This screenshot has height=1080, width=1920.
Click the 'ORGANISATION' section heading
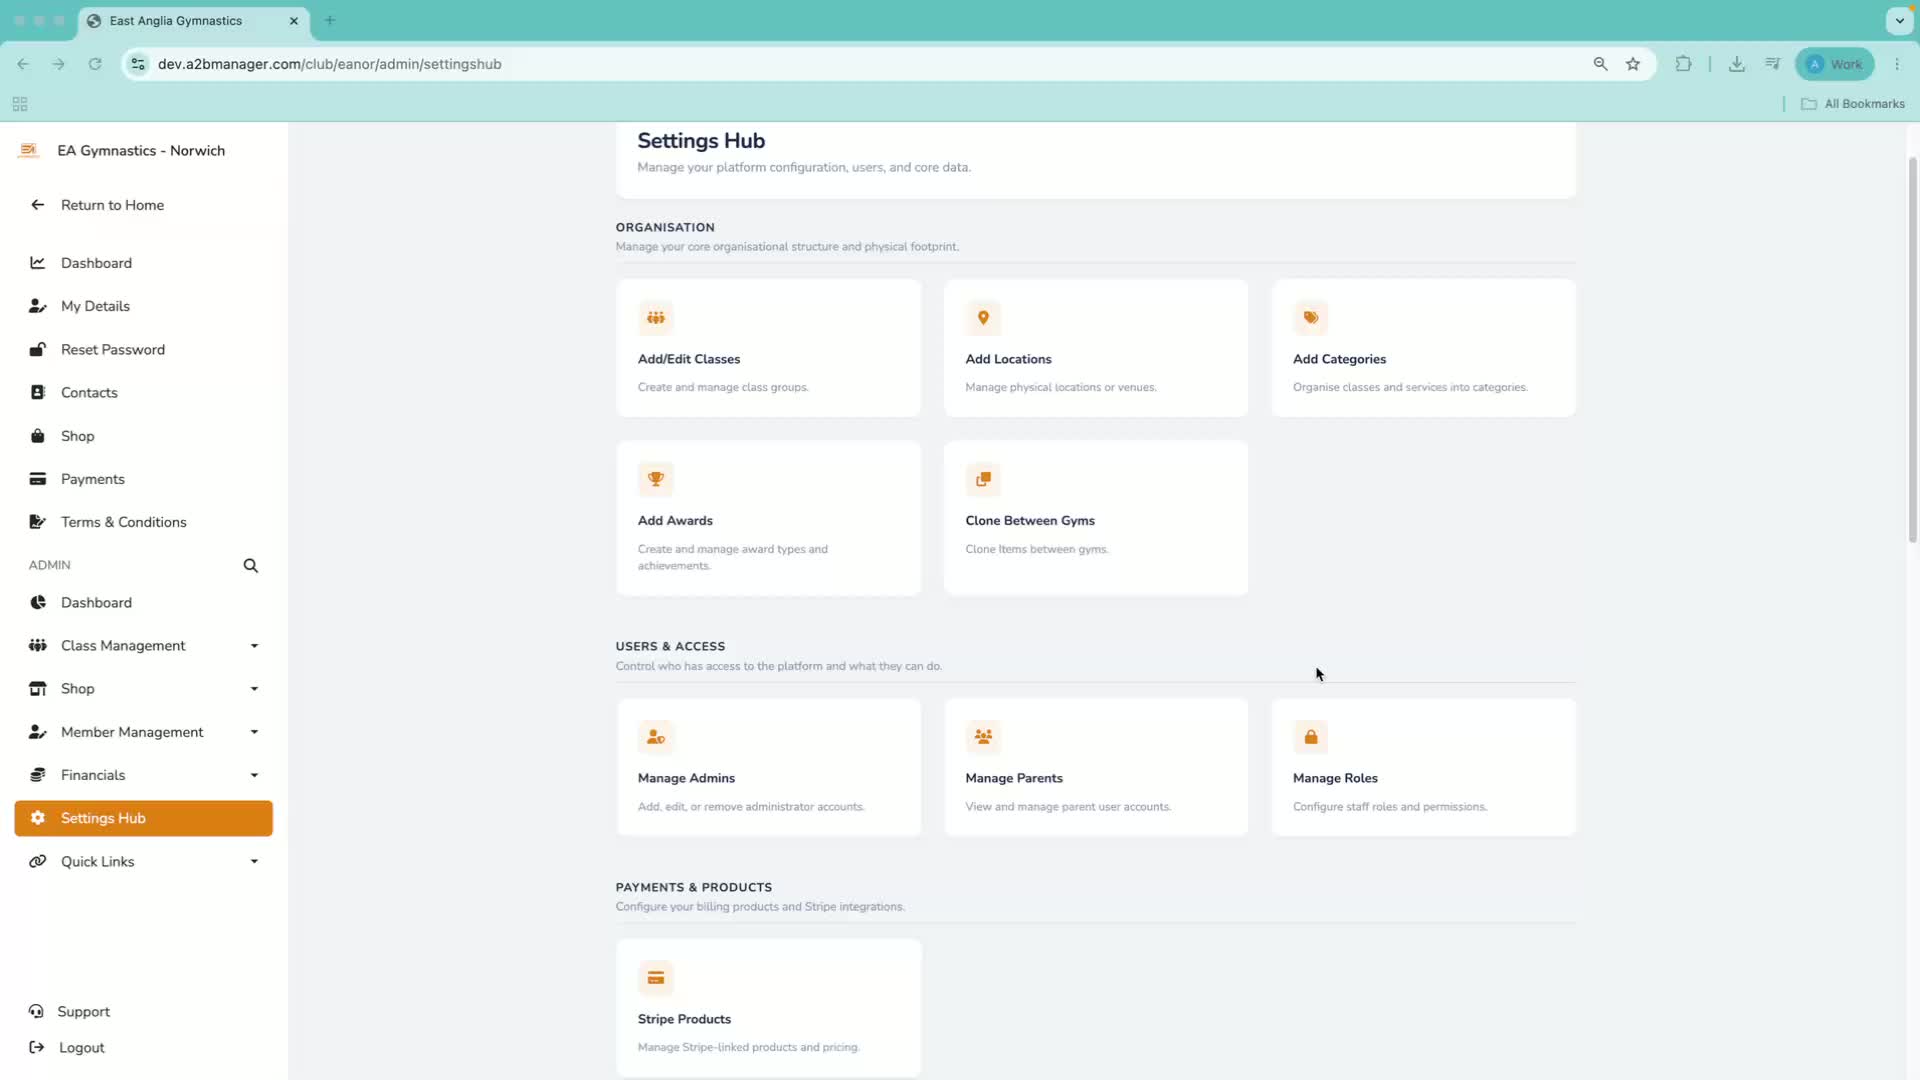[x=665, y=228]
